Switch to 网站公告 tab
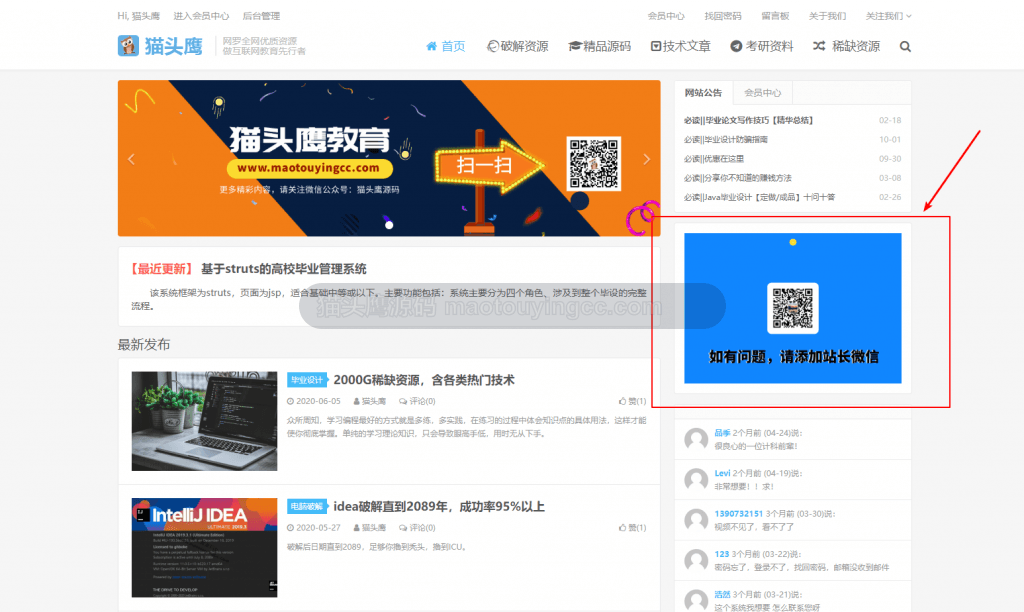1024x612 pixels. coord(703,93)
